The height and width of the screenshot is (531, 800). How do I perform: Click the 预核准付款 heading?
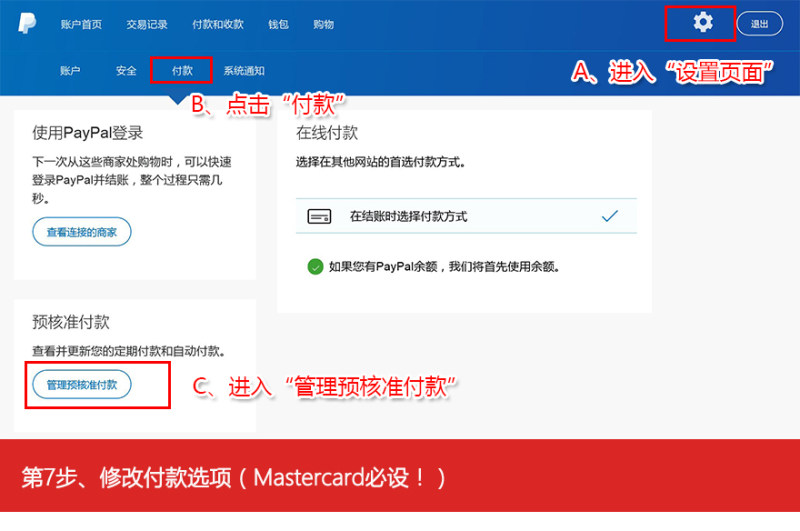71,322
